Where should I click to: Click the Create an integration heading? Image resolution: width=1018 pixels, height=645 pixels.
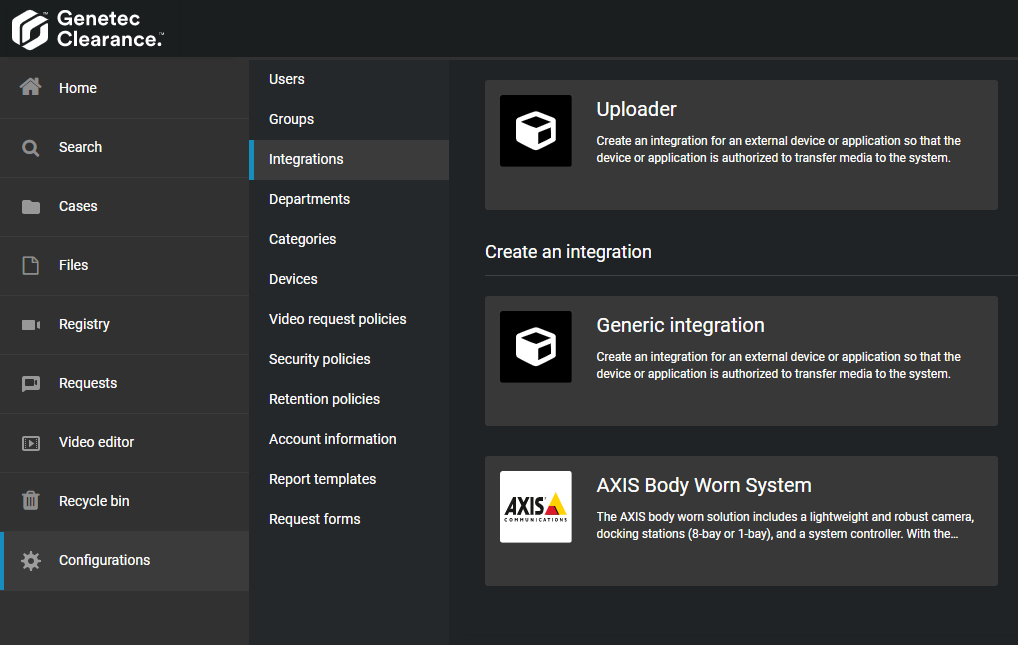coord(568,252)
